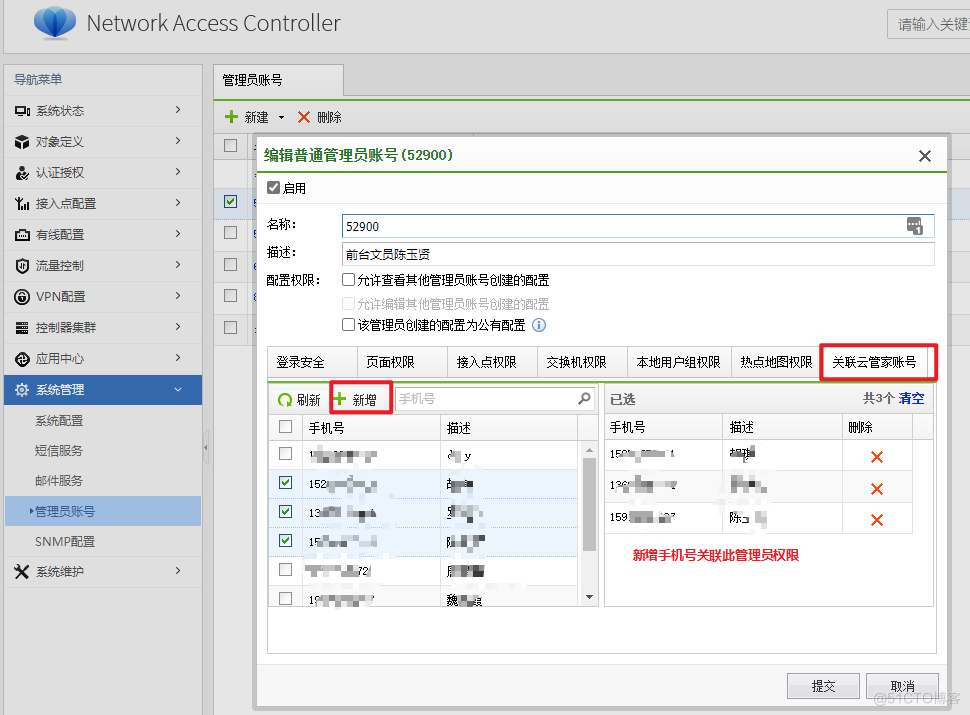Uncheck the checked row in background admin table
The height and width of the screenshot is (715, 970).
coord(231,202)
